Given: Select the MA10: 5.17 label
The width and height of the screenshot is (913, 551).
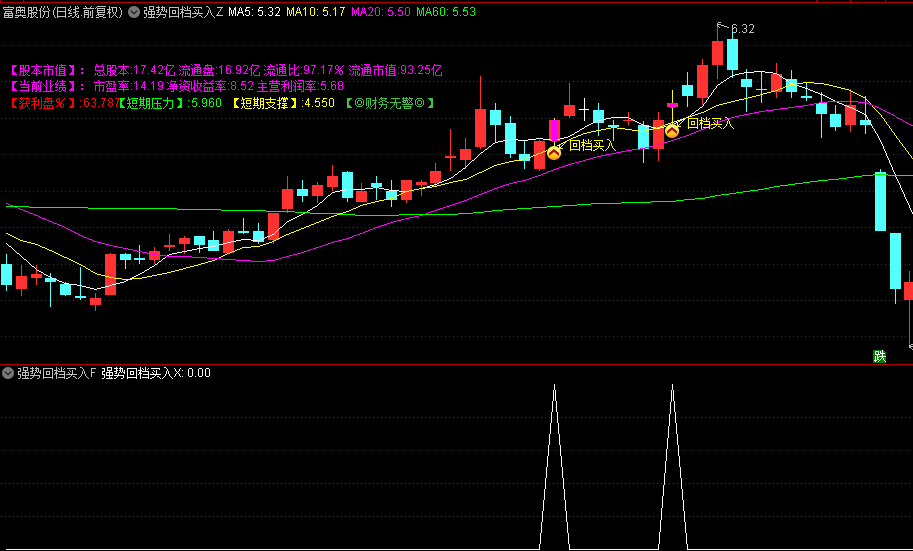Looking at the screenshot, I should coord(316,12).
